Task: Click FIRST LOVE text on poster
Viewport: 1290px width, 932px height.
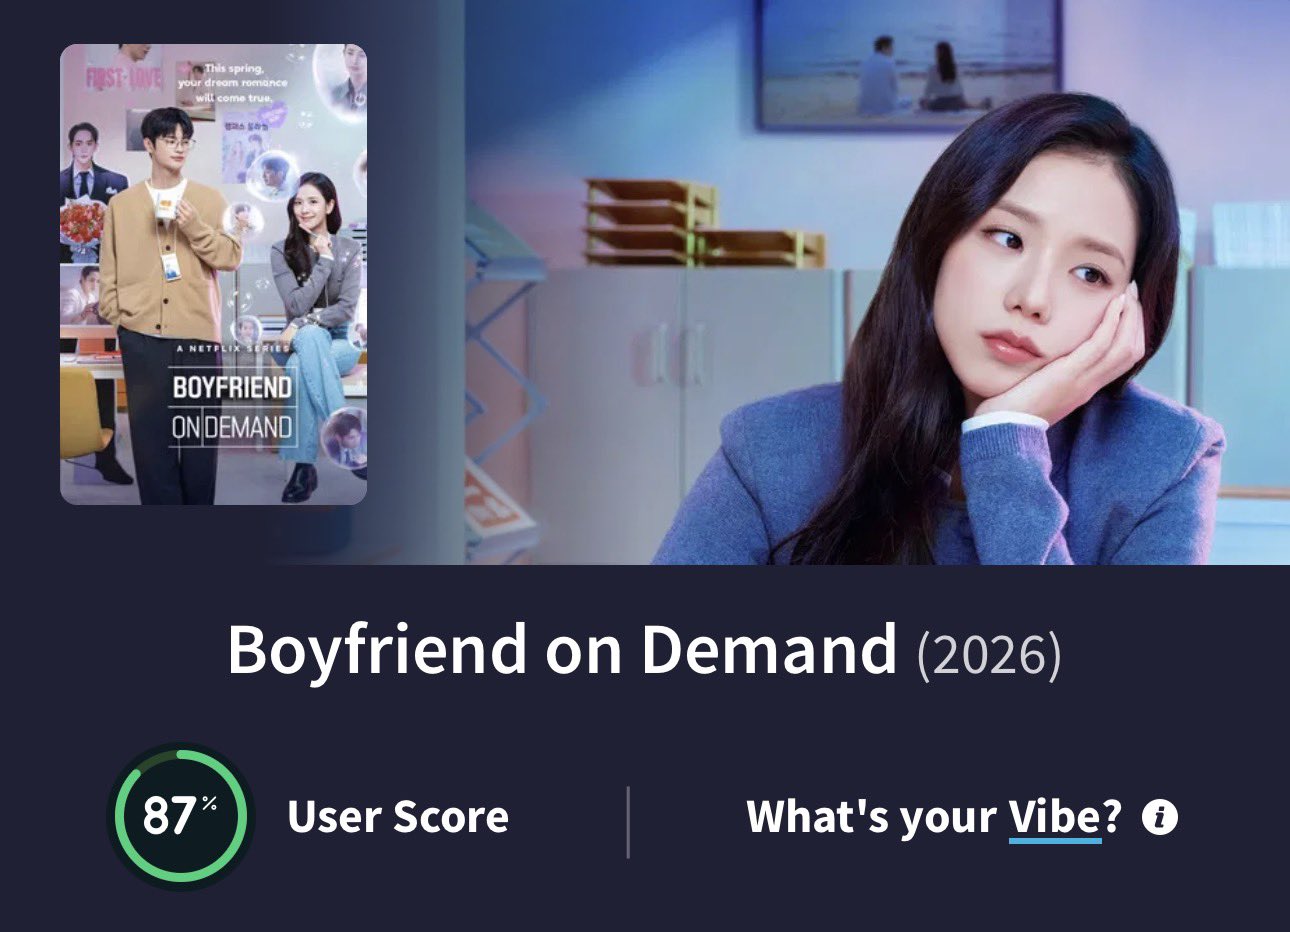Action: pyautogui.click(x=123, y=79)
